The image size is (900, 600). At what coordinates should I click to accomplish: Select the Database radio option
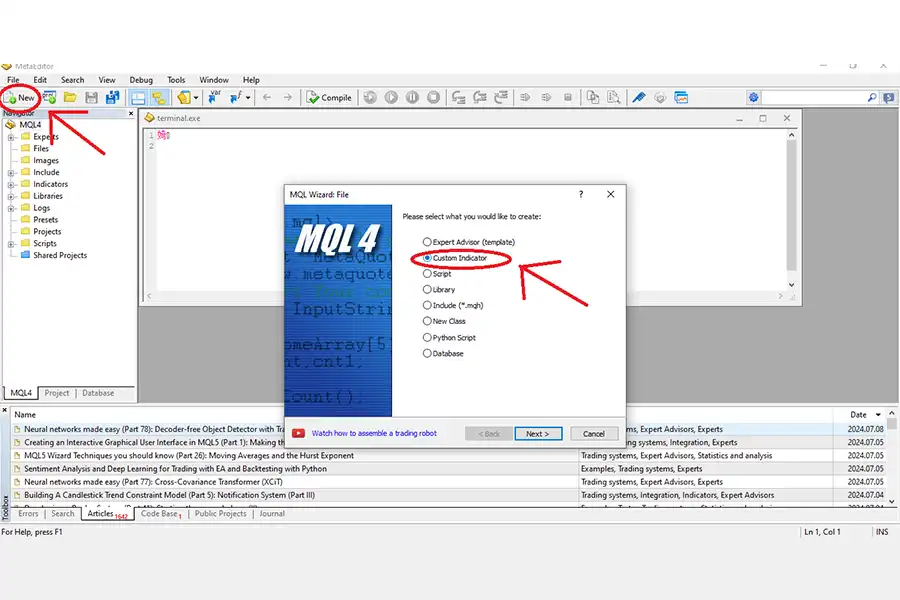[x=427, y=353]
